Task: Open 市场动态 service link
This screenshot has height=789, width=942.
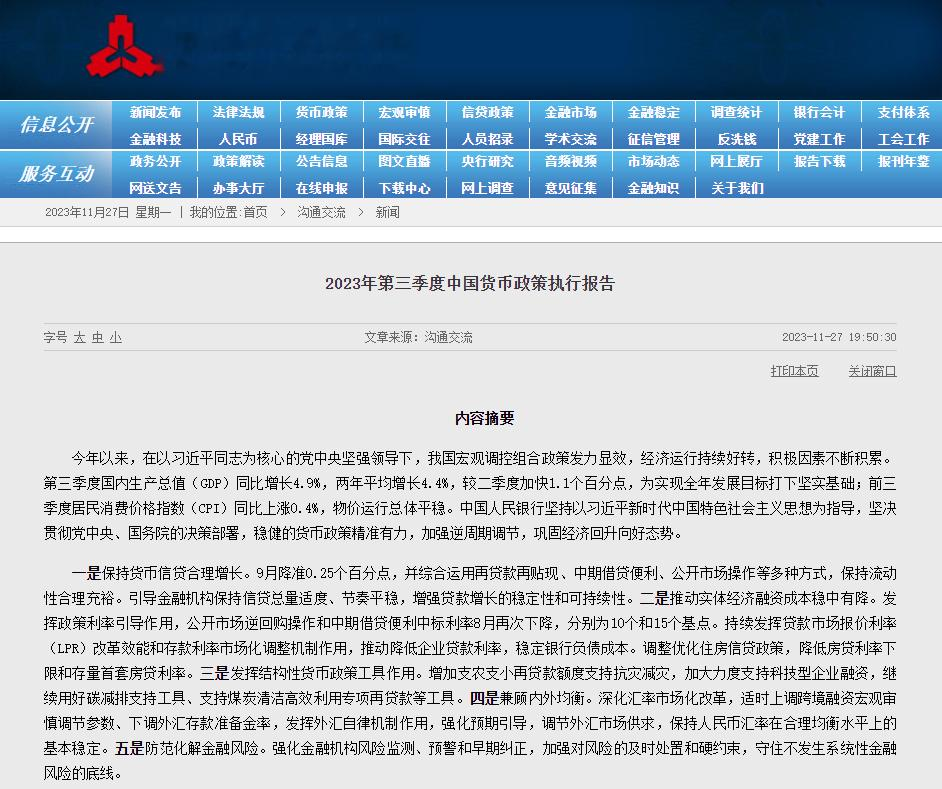Action: pos(653,161)
